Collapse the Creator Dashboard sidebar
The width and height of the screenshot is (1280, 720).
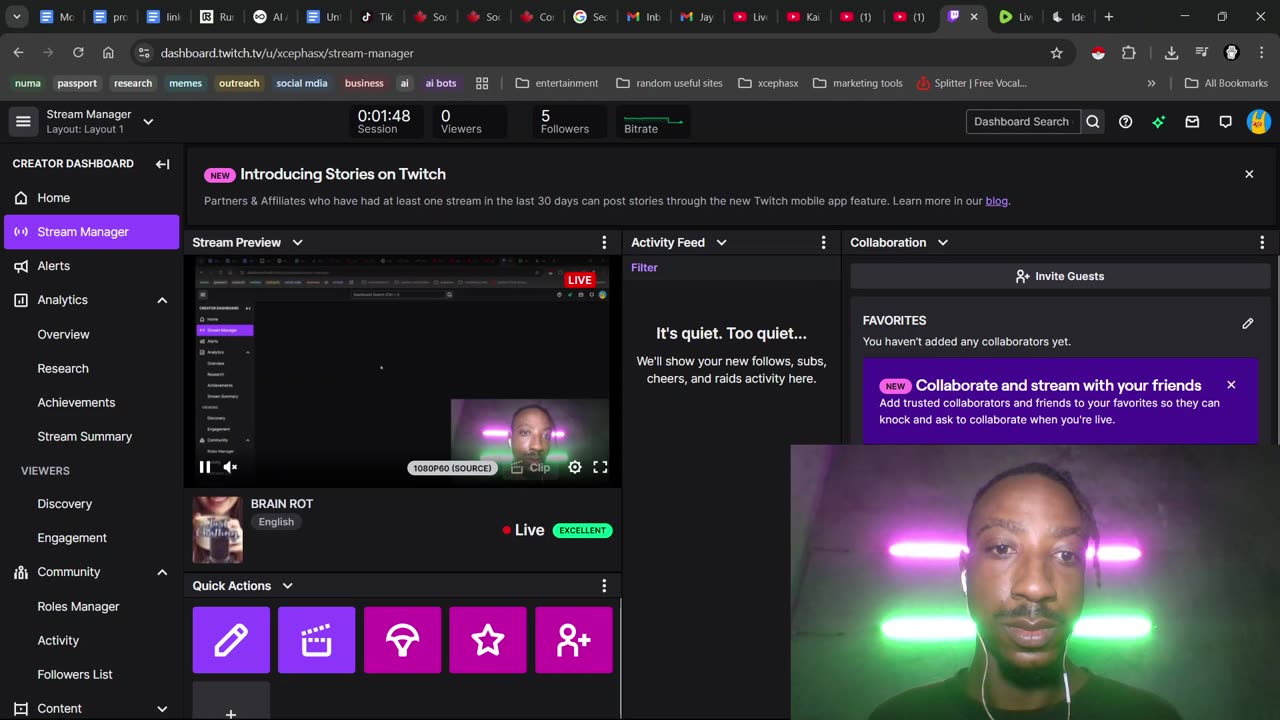(x=162, y=164)
